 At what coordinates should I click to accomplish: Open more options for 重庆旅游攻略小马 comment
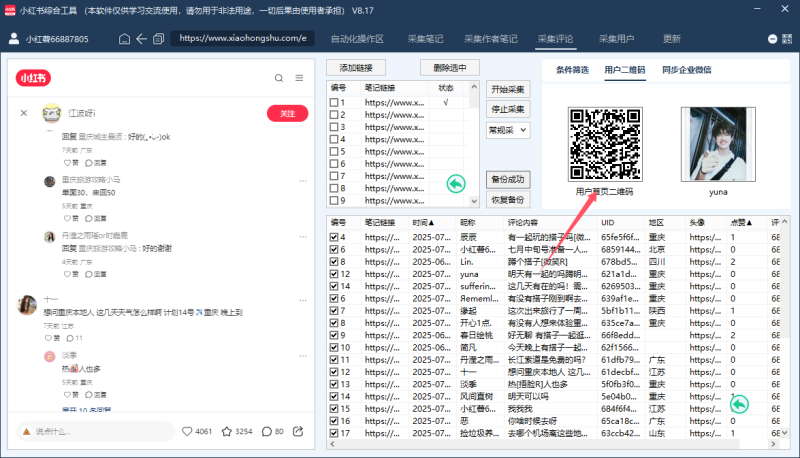click(x=303, y=181)
